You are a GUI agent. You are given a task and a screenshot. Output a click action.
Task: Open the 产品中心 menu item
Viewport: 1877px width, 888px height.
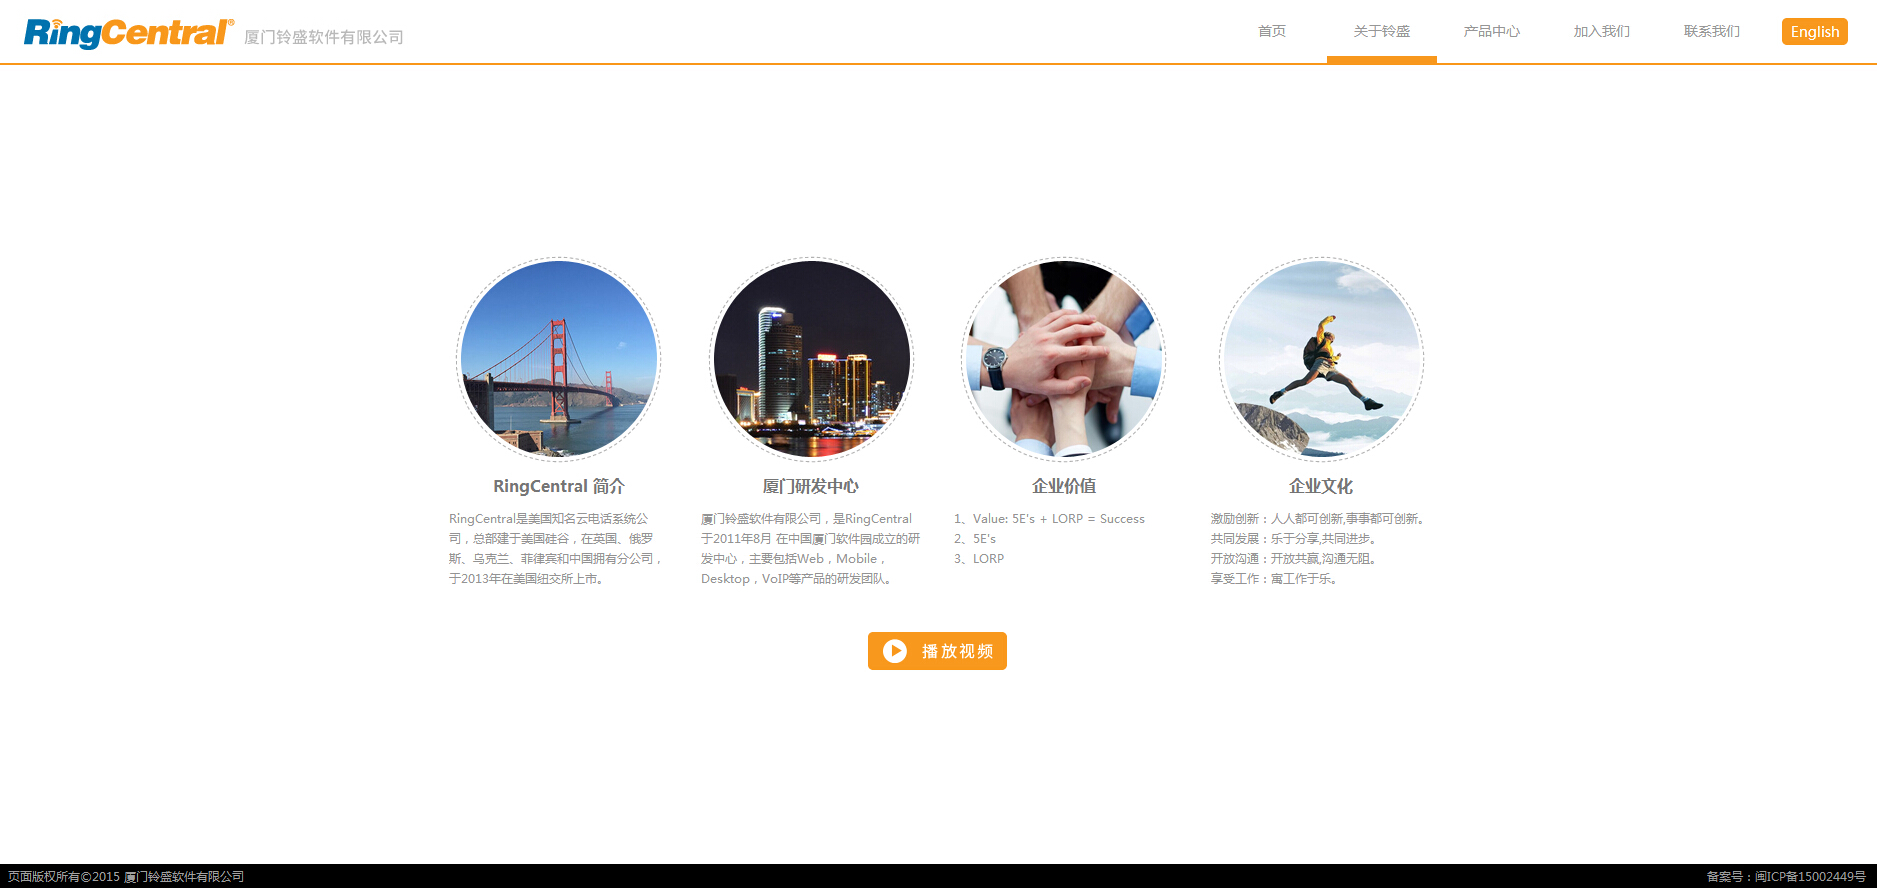click(x=1492, y=31)
